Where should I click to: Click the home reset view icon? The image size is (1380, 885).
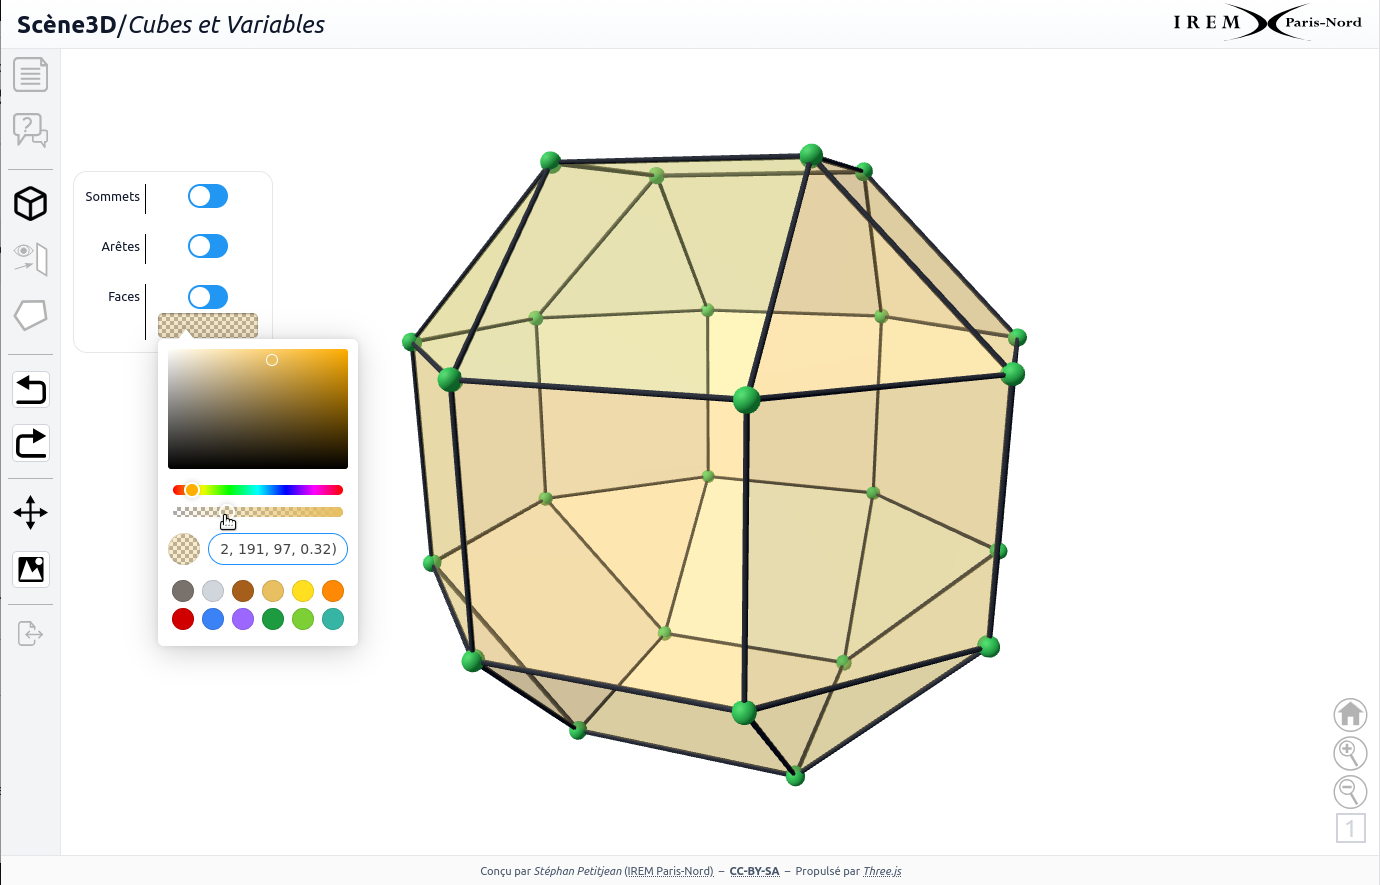coord(1350,714)
